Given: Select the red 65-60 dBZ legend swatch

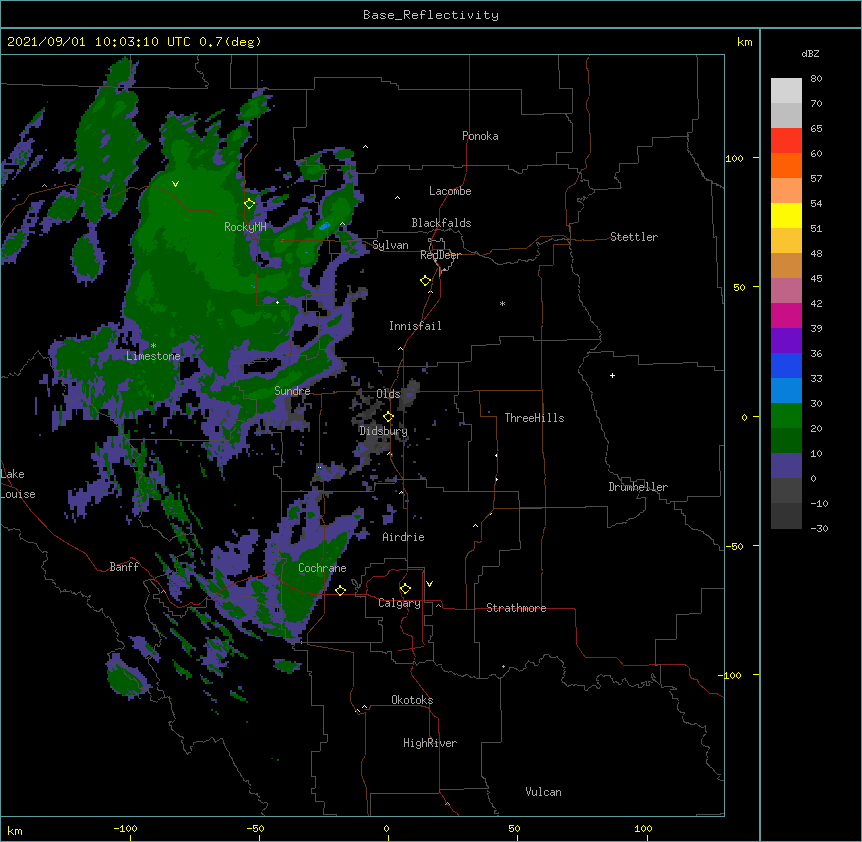Looking at the screenshot, I should pos(786,140).
